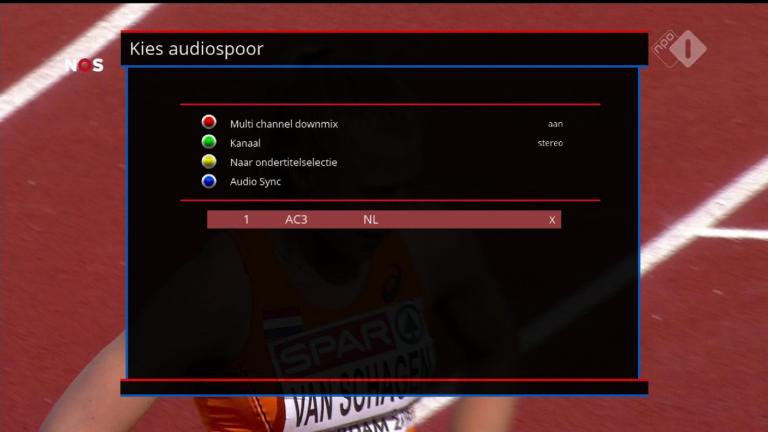This screenshot has width=768, height=432.
Task: Select the highlighted AC3 NL audio track row
Action: click(x=384, y=220)
